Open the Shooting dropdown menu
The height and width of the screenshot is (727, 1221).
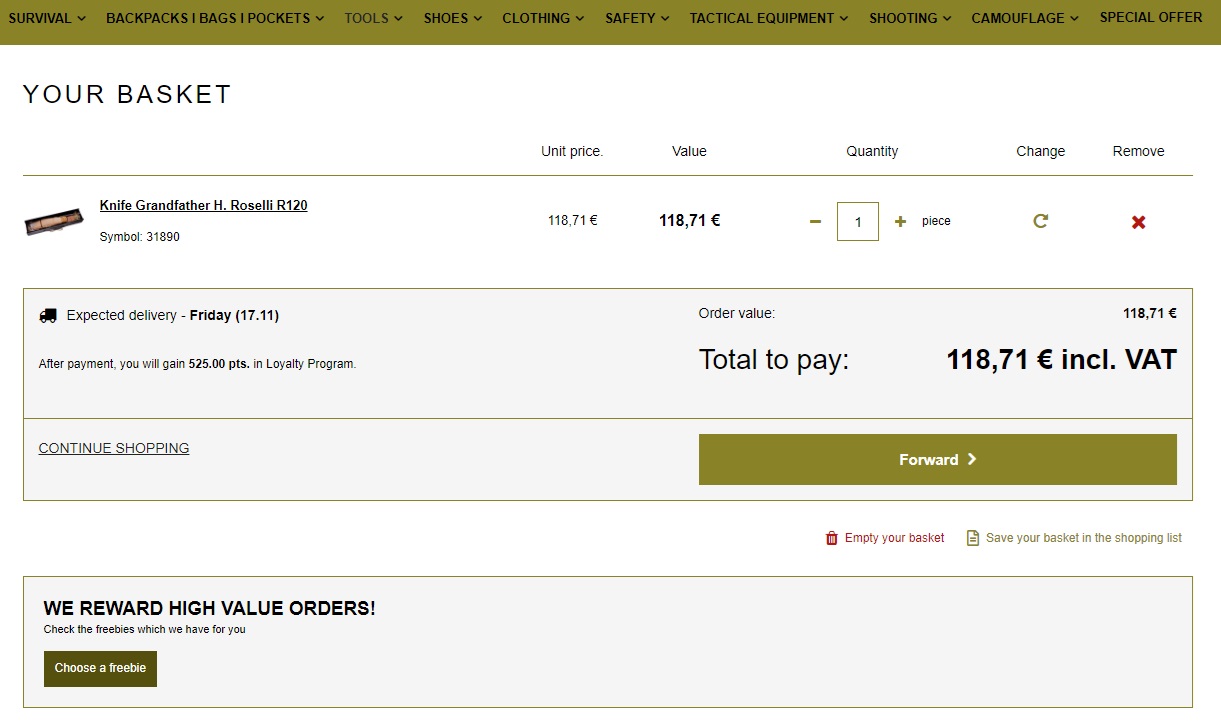(911, 18)
